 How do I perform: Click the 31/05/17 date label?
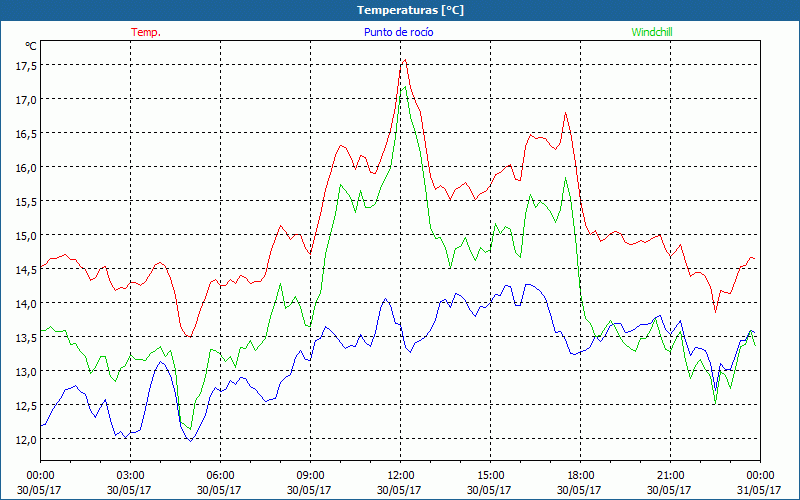[759, 490]
